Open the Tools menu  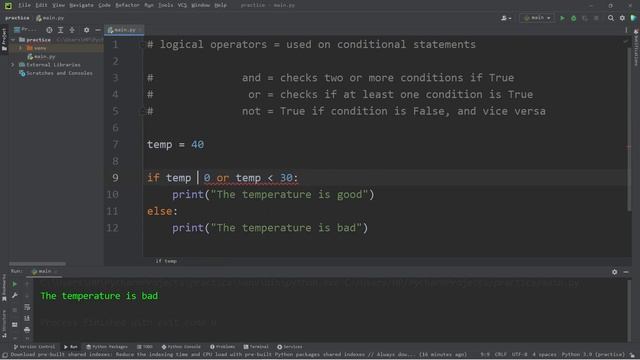[x=166, y=5]
